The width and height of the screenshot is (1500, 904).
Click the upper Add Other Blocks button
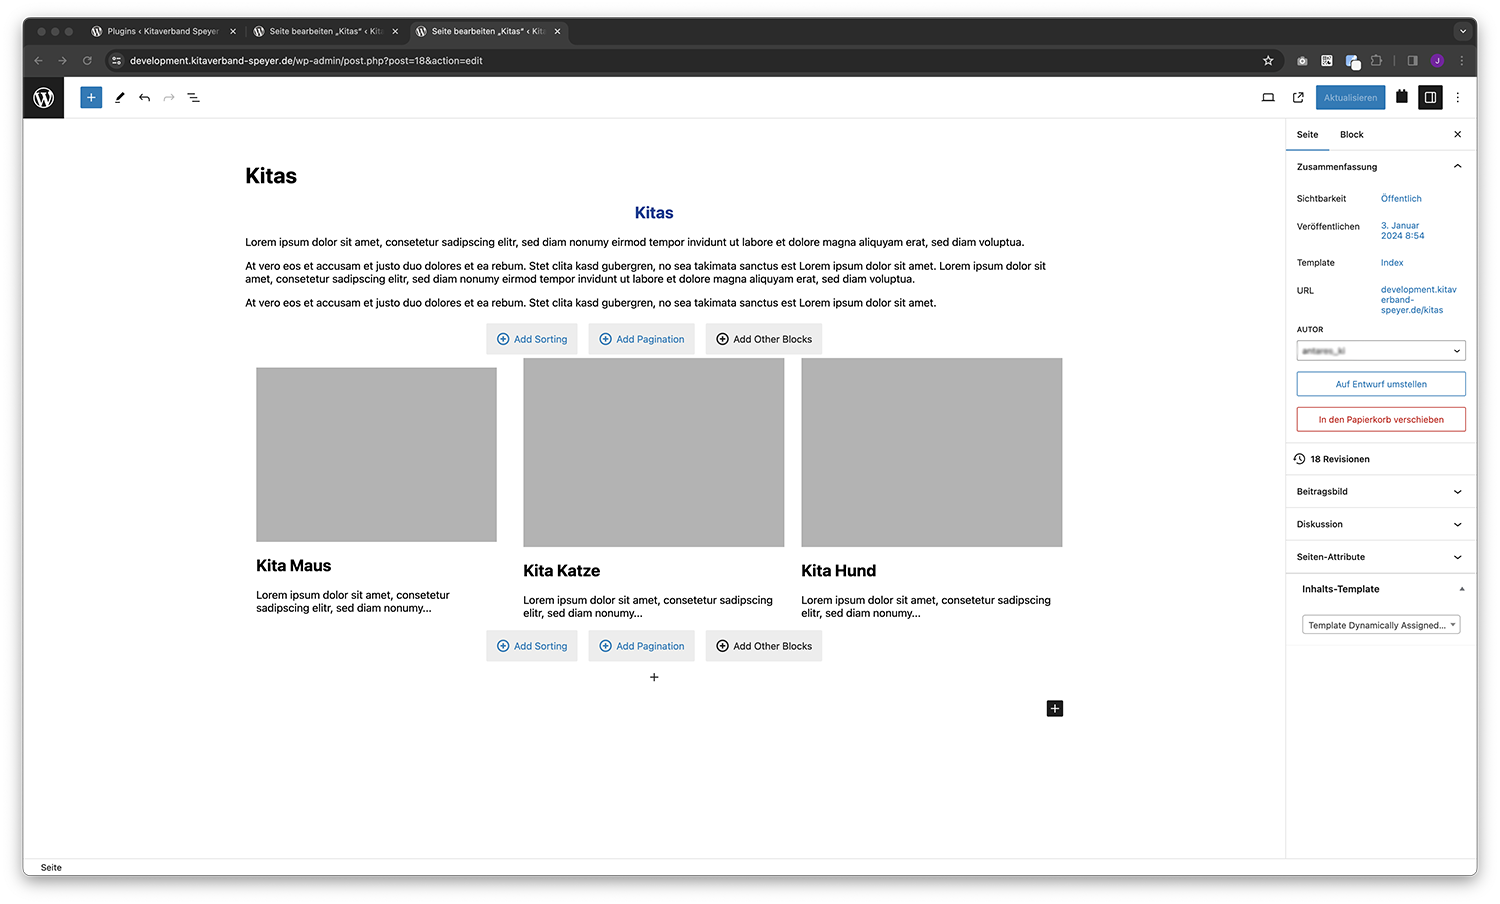[764, 339]
